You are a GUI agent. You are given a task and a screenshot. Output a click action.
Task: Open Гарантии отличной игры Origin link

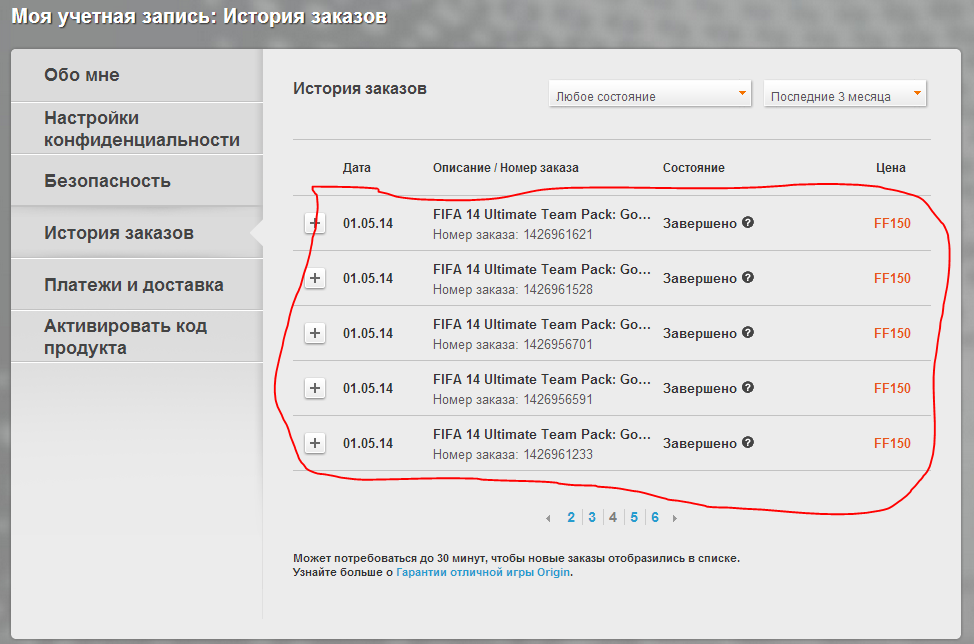483,572
